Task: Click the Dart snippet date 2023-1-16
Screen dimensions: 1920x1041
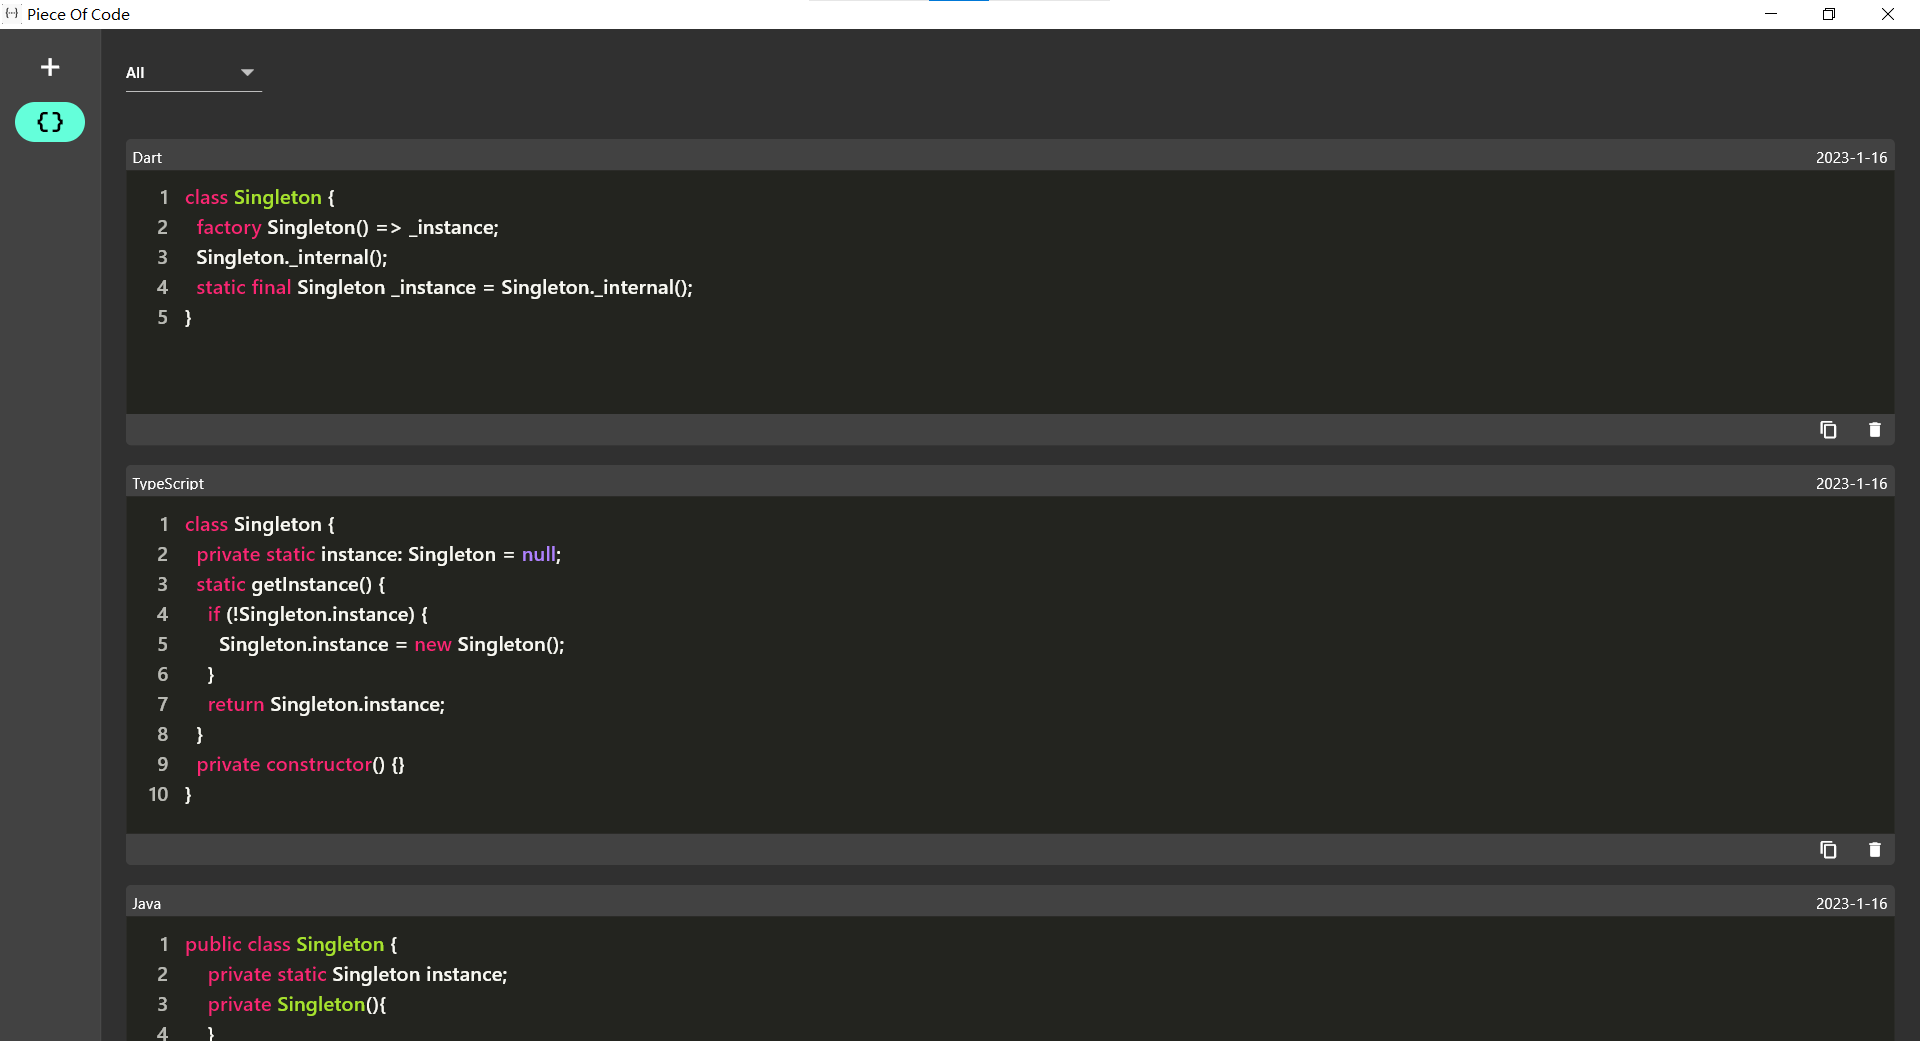Action: click(1851, 158)
